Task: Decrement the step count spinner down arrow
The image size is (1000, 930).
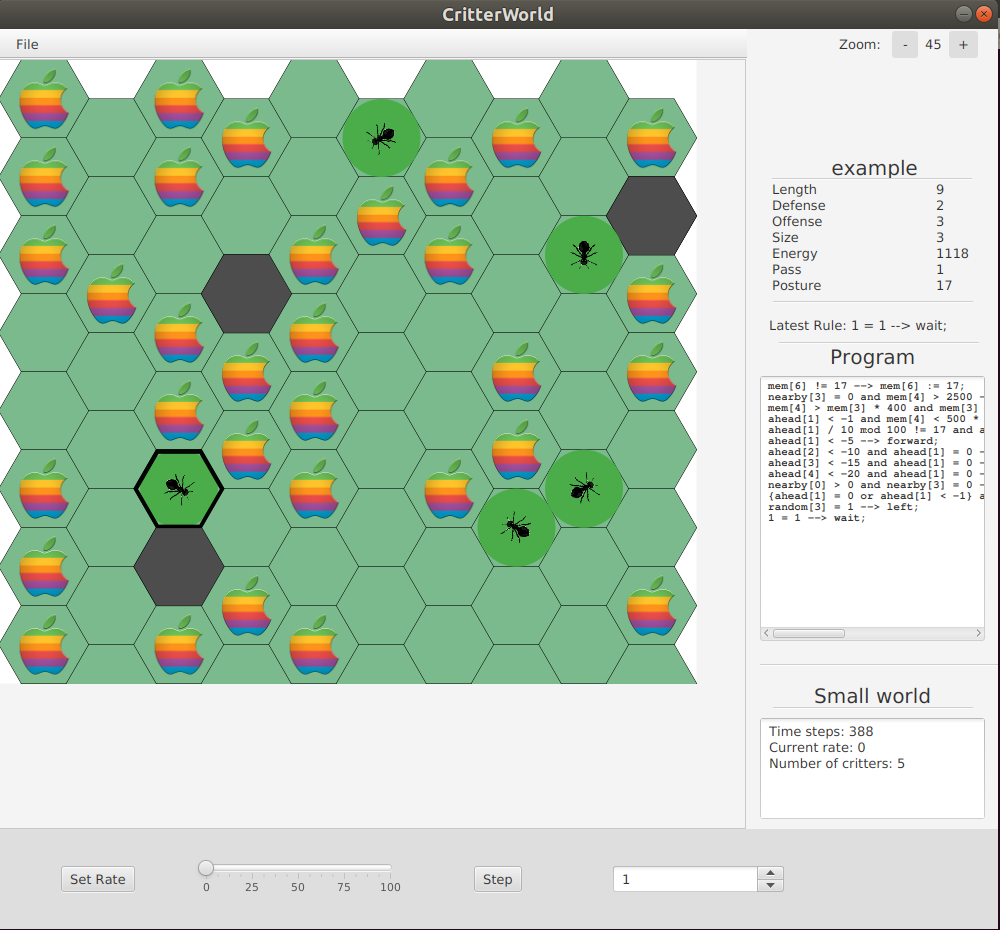Action: pyautogui.click(x=770, y=885)
